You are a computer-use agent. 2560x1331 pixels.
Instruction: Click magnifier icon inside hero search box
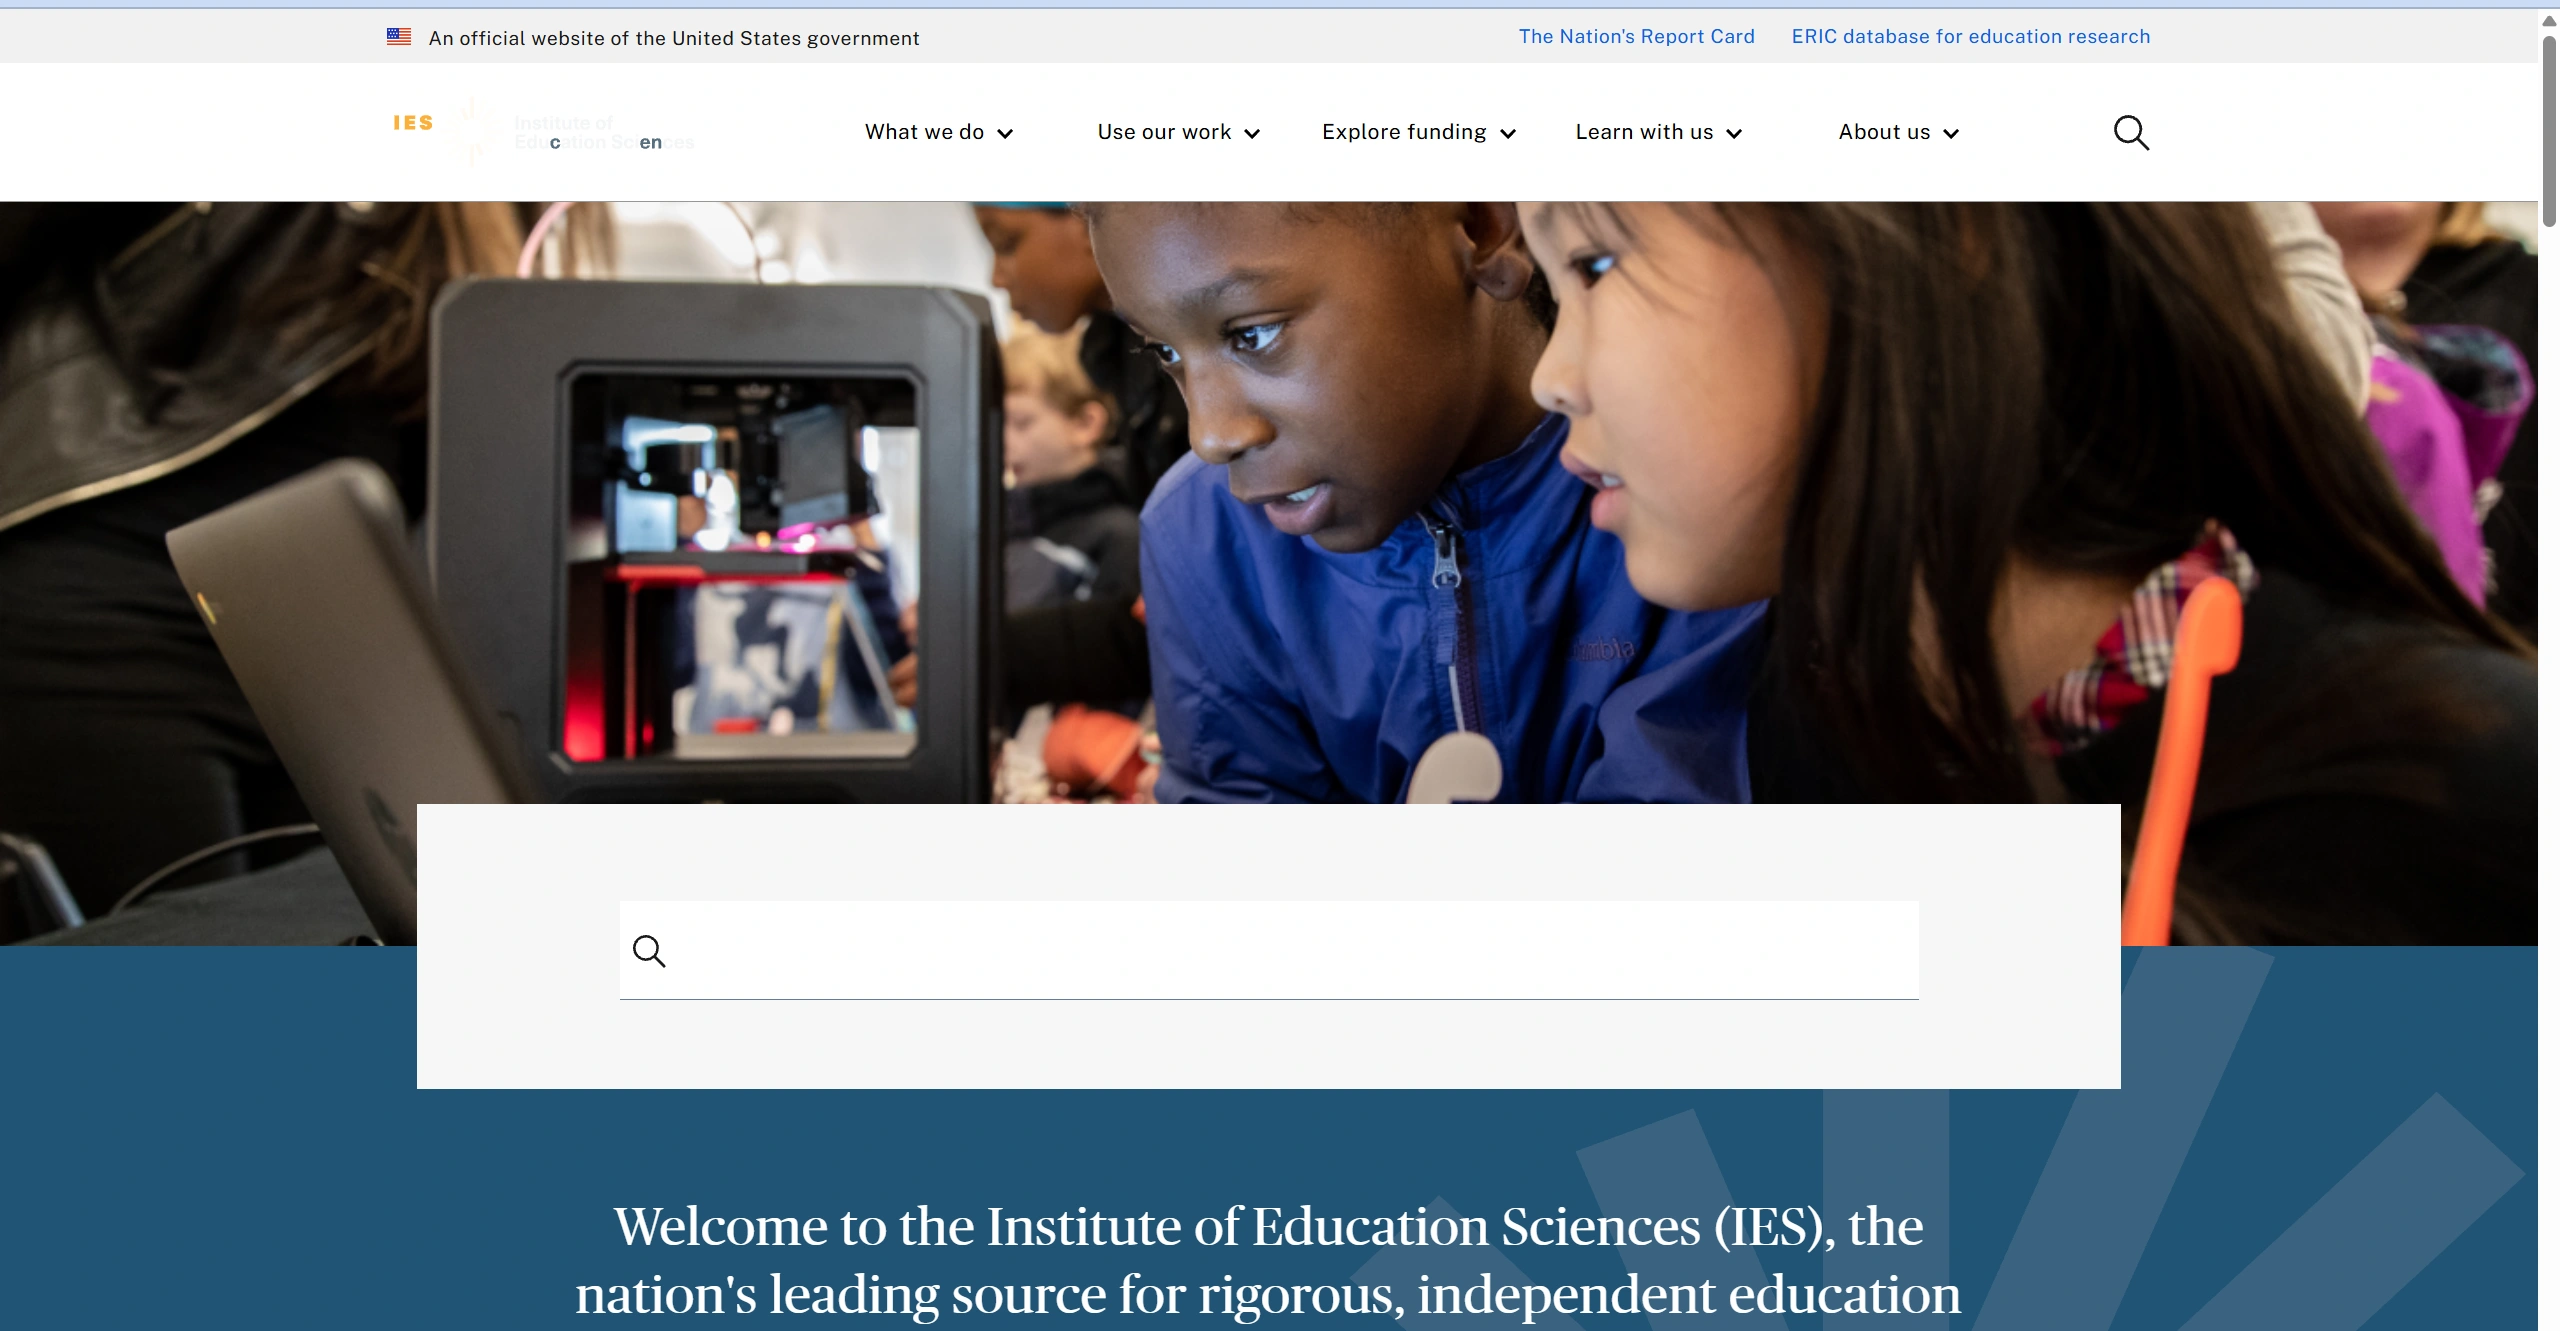pos(649,951)
